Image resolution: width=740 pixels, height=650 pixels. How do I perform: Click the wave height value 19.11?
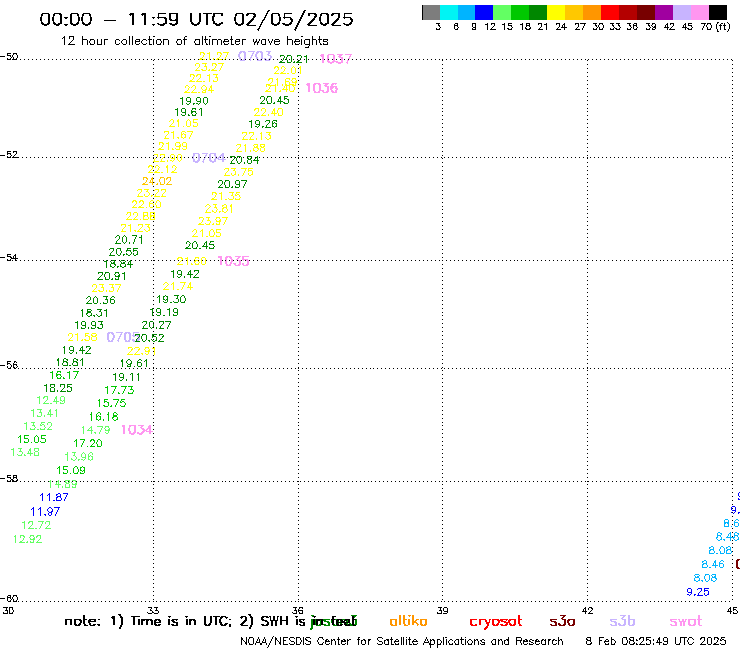[x=126, y=377]
